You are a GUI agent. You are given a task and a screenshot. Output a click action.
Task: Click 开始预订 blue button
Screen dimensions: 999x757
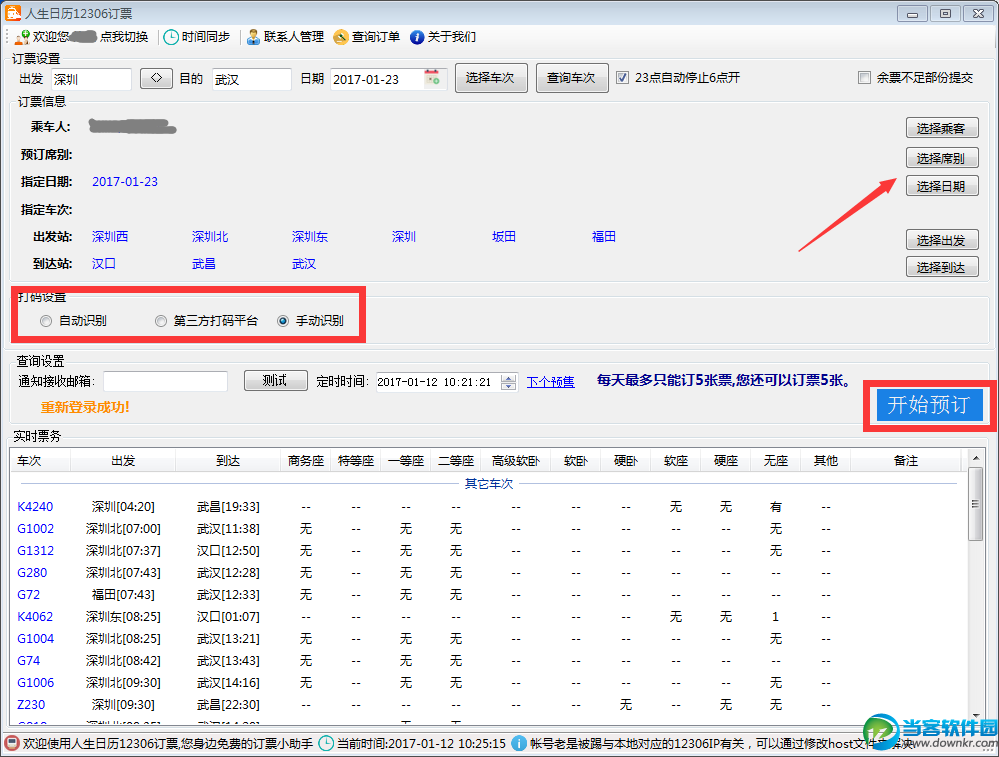point(930,405)
